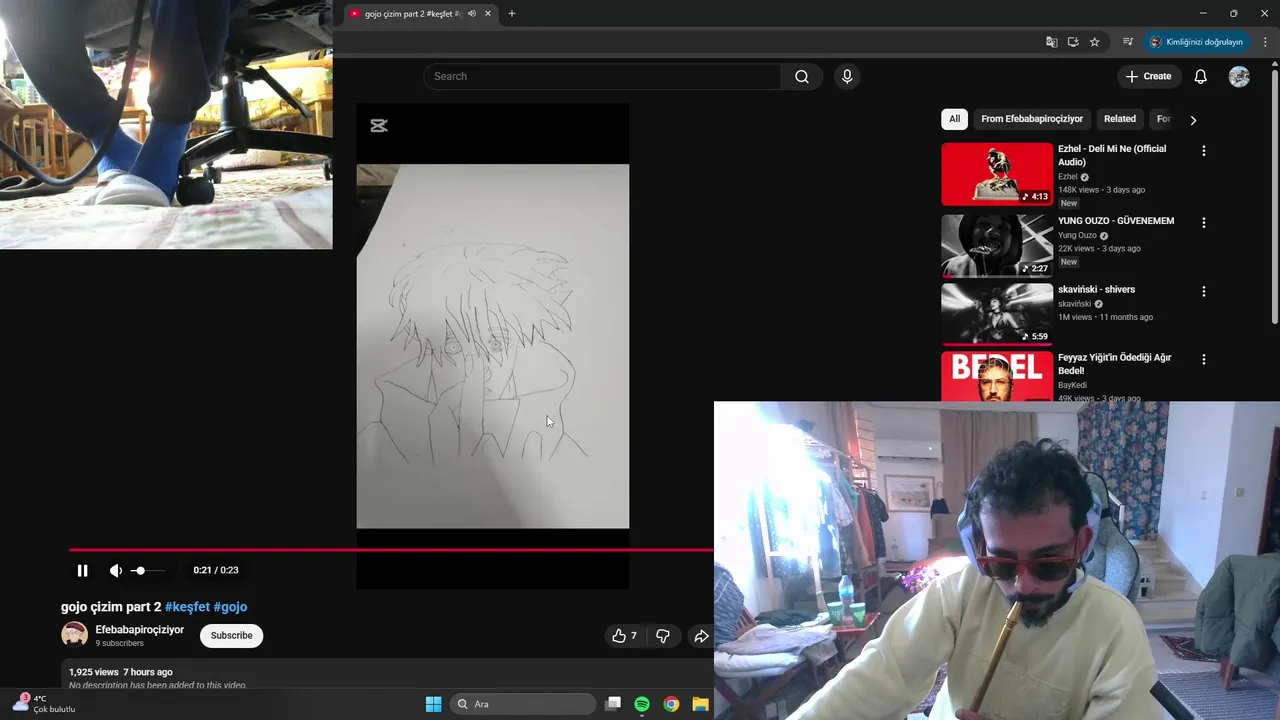Bookmark this page with the star icon
This screenshot has height=720, width=1280.
[1095, 42]
